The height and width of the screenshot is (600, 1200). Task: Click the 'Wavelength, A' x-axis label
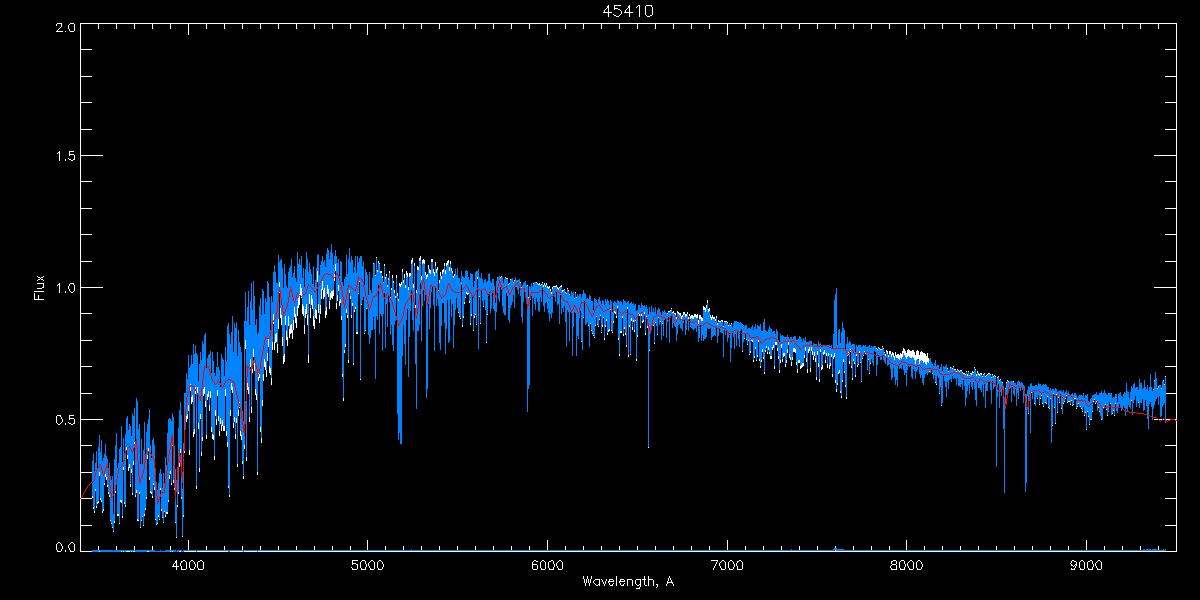coord(628,581)
